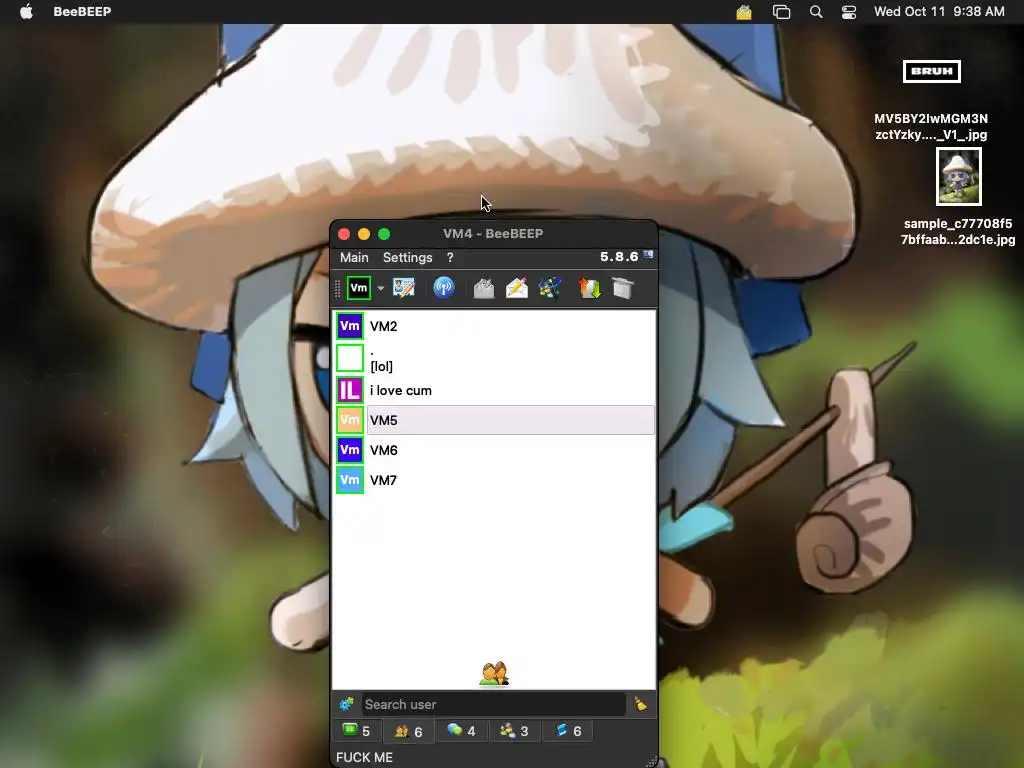Screen dimensions: 1024x768
Task: Open the Apple menu
Action: 26,11
